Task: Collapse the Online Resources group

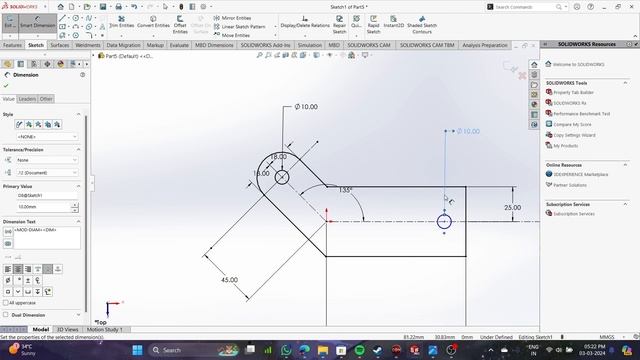Action: pos(625,165)
